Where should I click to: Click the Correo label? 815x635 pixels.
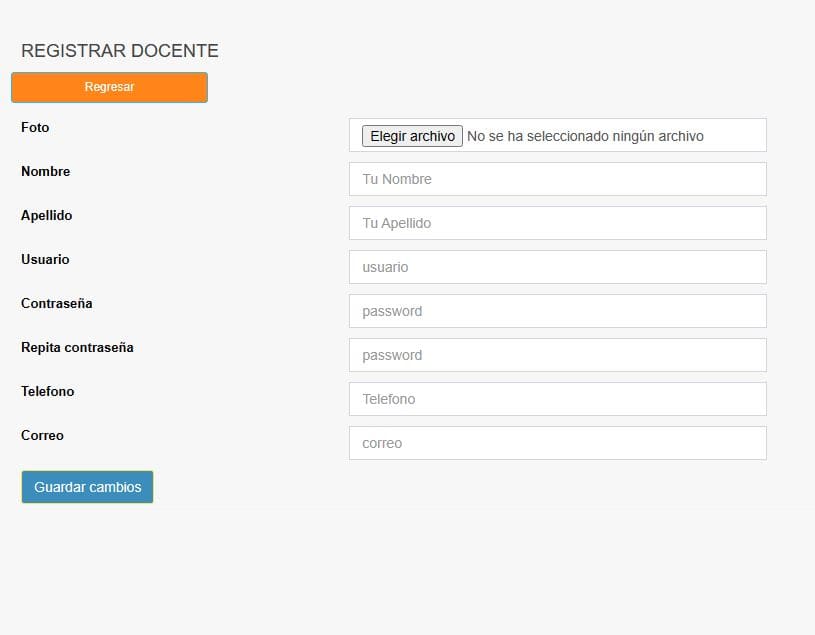coord(42,436)
